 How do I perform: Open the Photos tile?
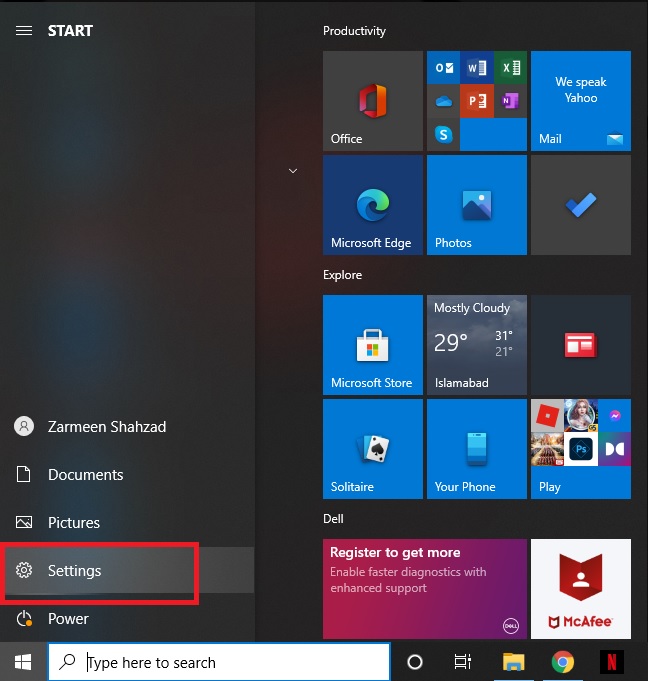[477, 205]
